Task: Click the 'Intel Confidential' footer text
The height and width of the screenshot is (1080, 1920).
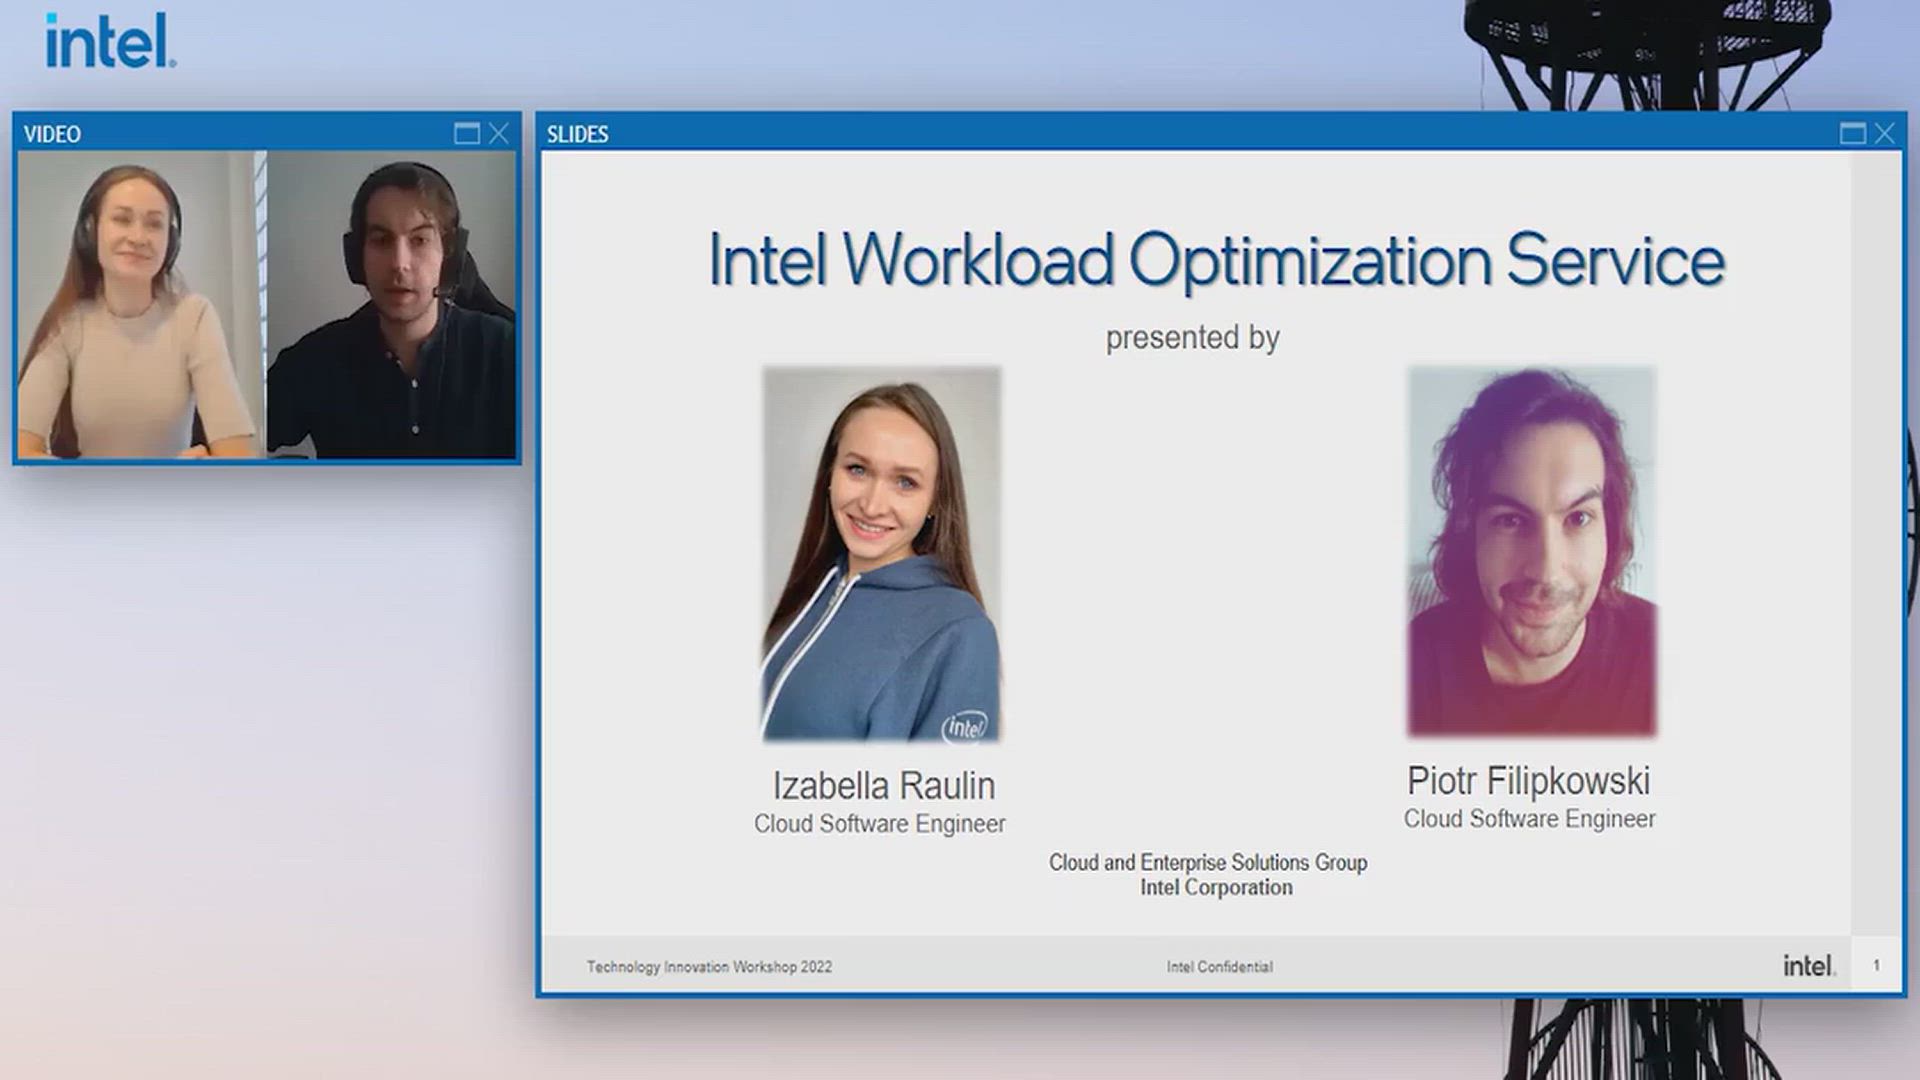Action: (1219, 967)
